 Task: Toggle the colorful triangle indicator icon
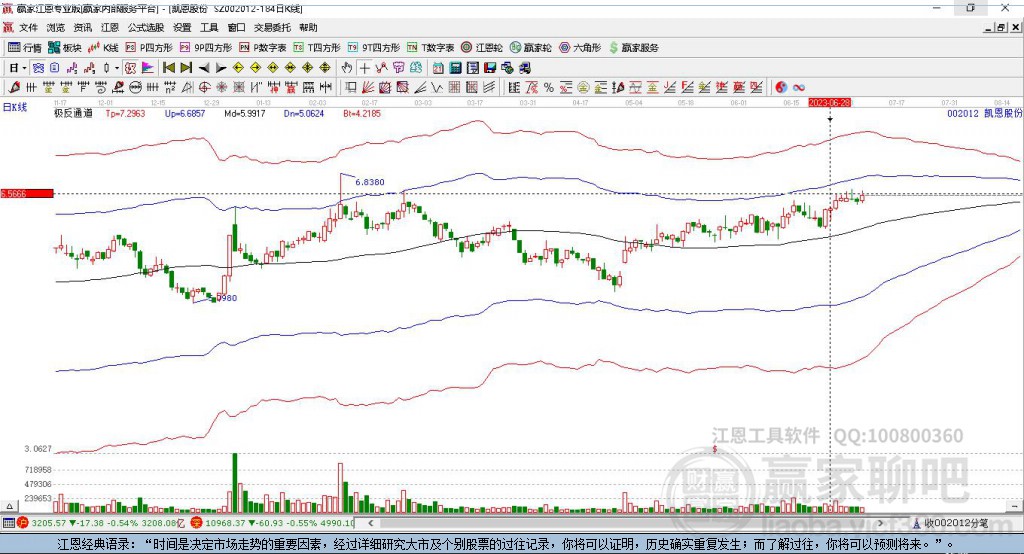(148, 68)
